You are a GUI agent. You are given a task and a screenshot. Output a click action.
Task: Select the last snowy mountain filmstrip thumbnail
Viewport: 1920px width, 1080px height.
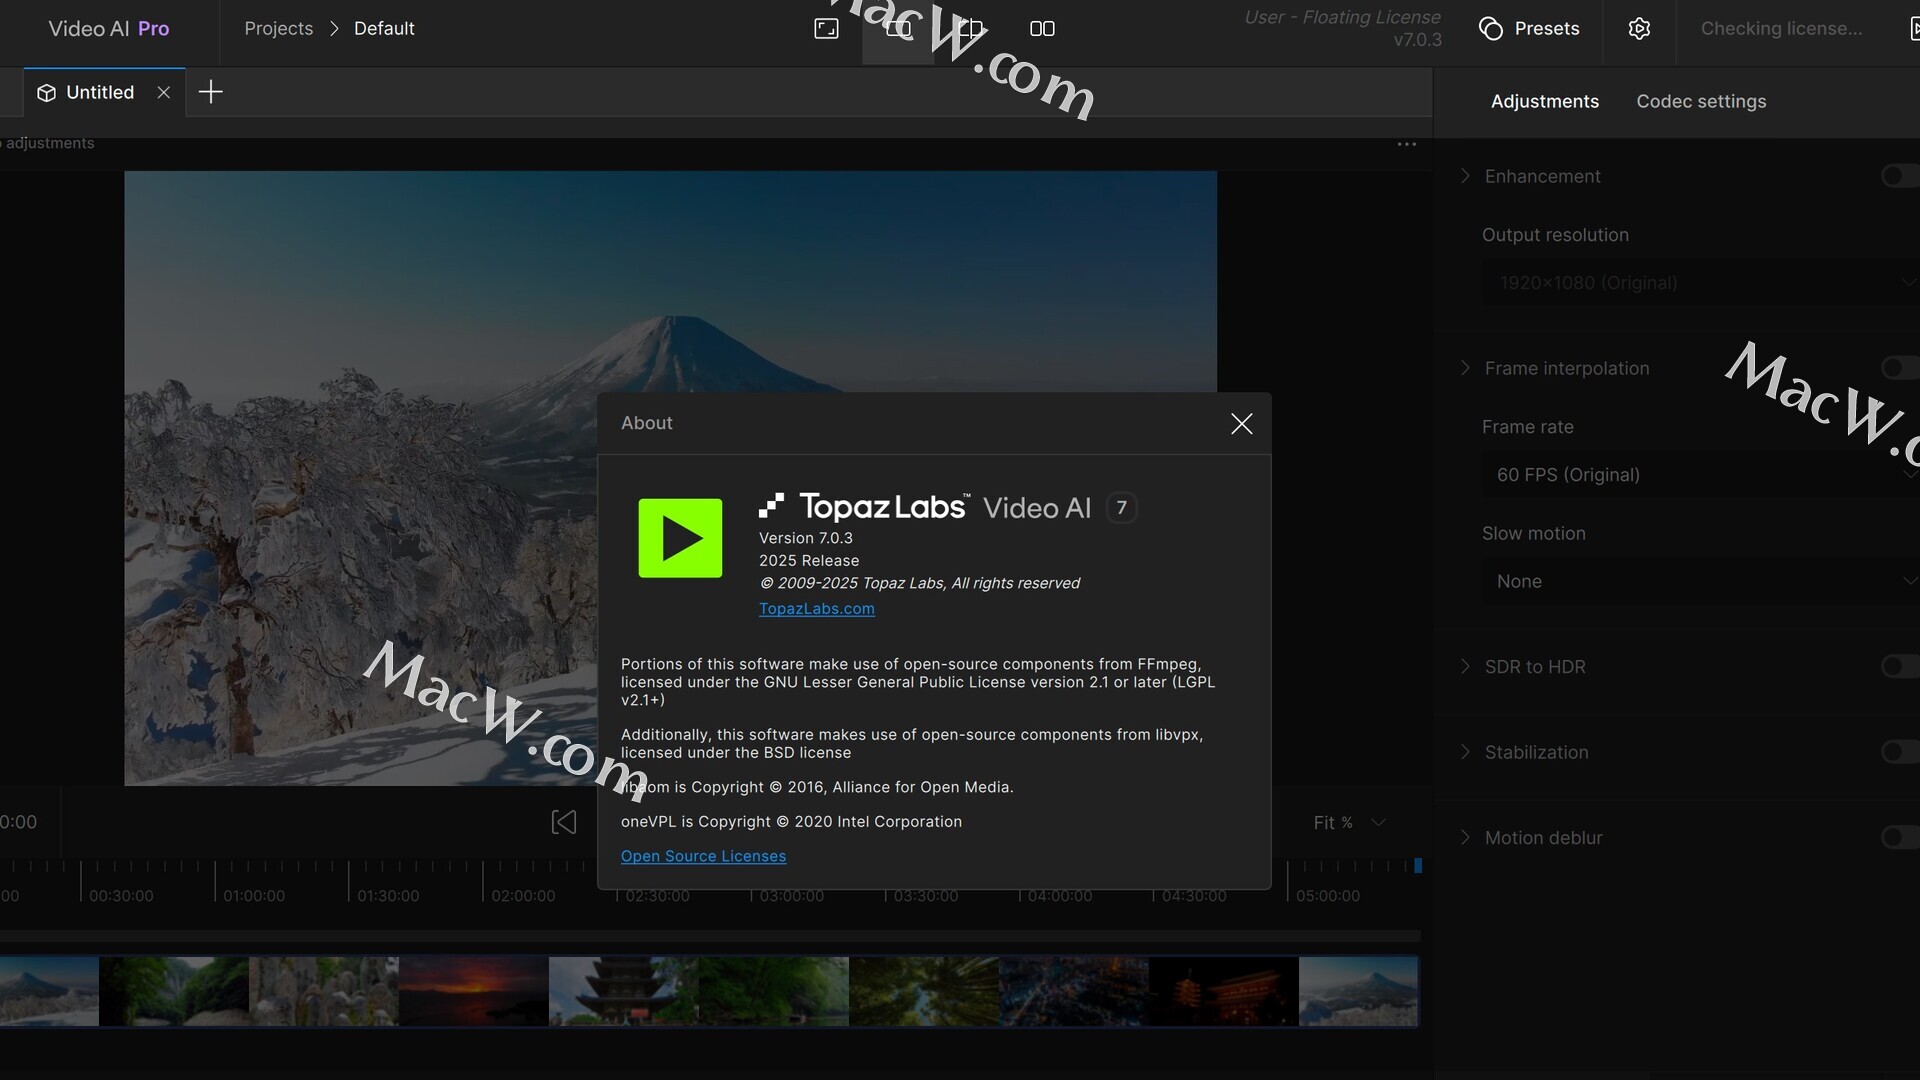click(x=1358, y=991)
